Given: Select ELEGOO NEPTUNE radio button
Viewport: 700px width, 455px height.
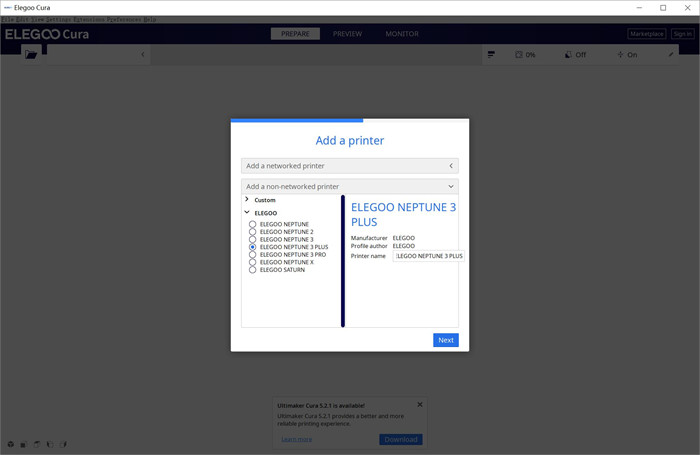Looking at the screenshot, I should click(x=253, y=224).
